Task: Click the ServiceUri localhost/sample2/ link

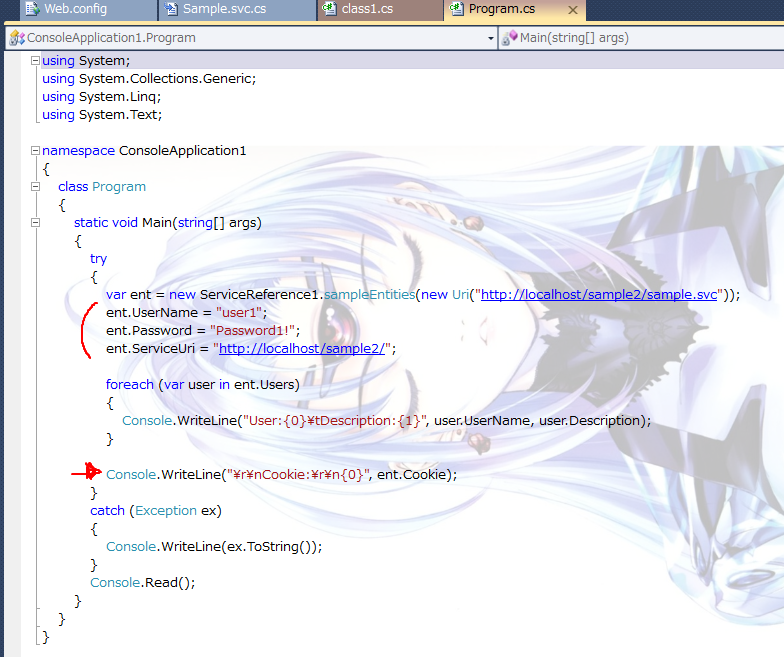Action: point(304,349)
